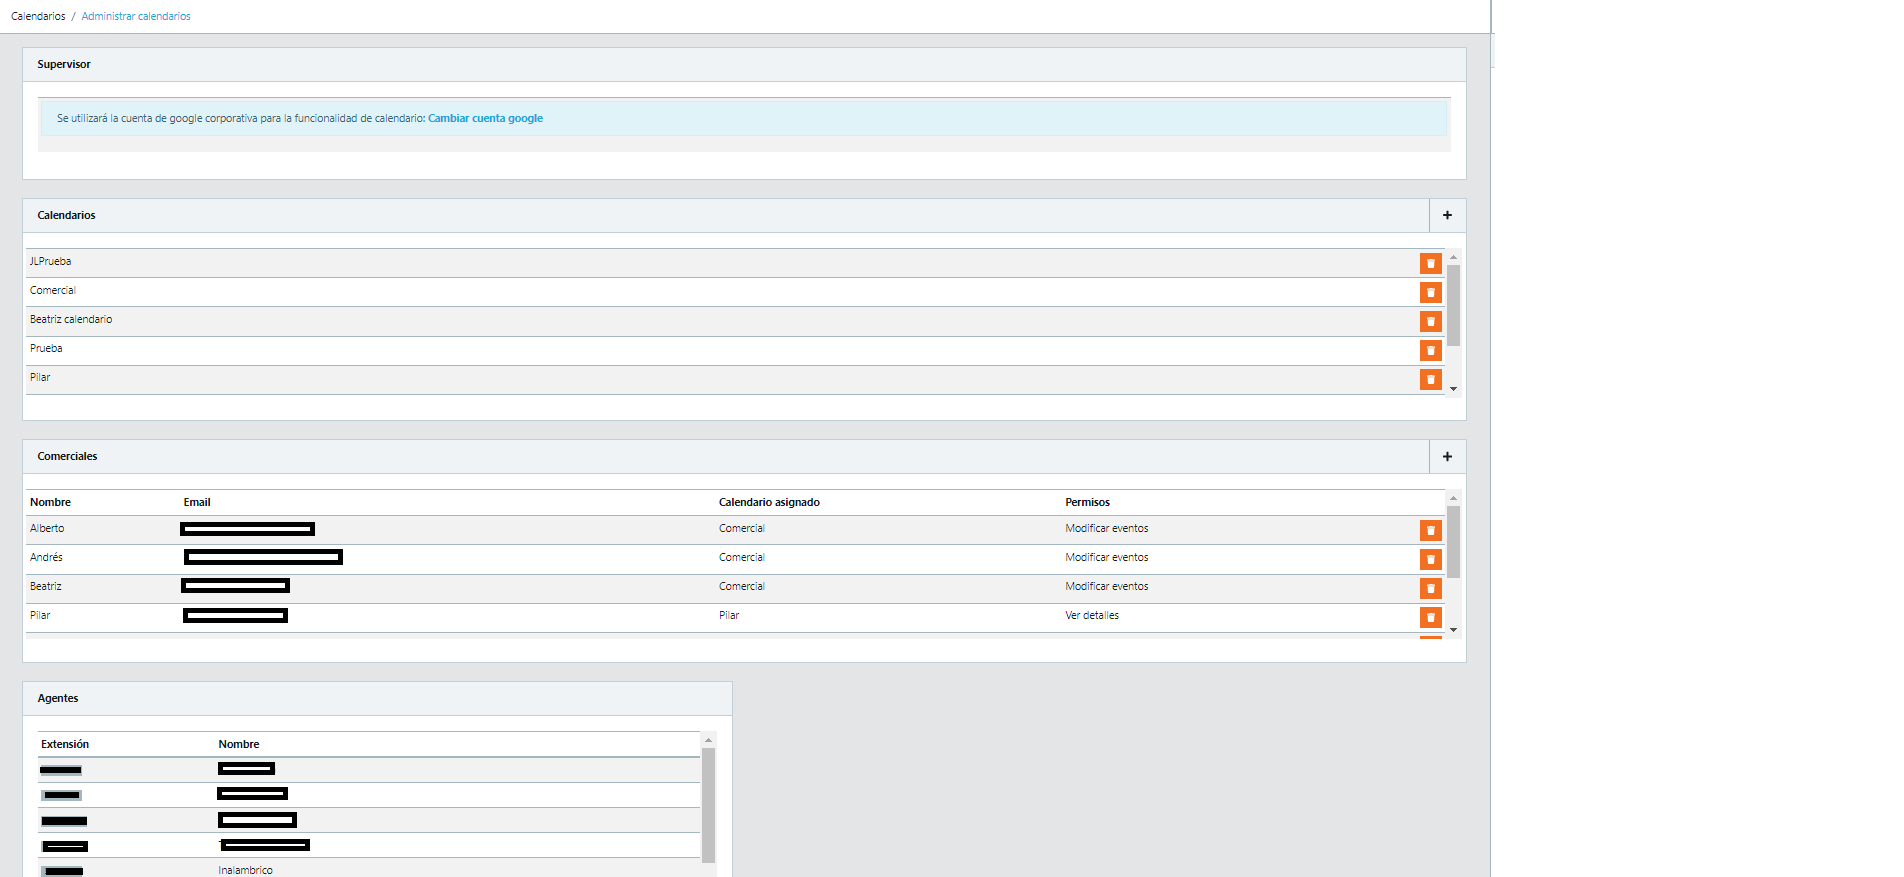Viewport: 1904px width, 877px height.
Task: Click the Cambiar cuenta google link
Action: click(x=485, y=118)
